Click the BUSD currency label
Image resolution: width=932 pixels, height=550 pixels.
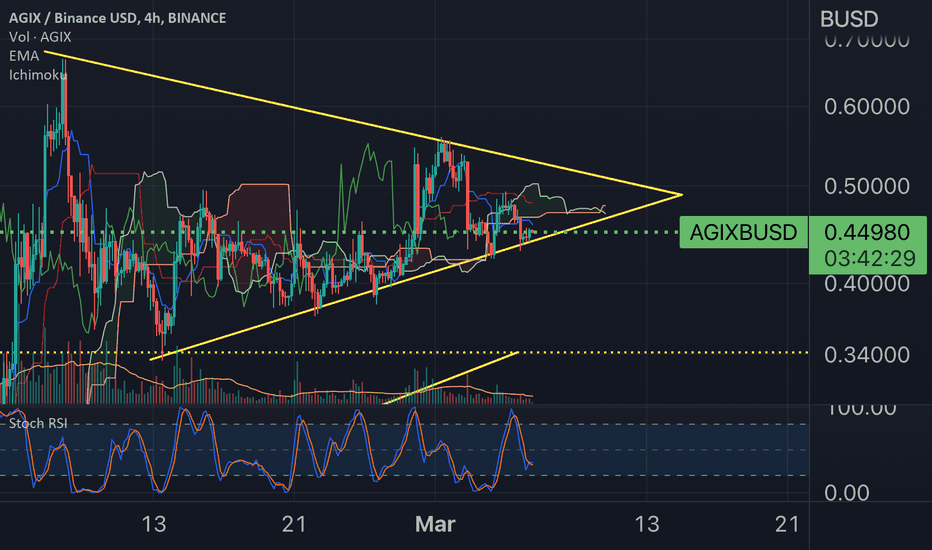coord(849,20)
